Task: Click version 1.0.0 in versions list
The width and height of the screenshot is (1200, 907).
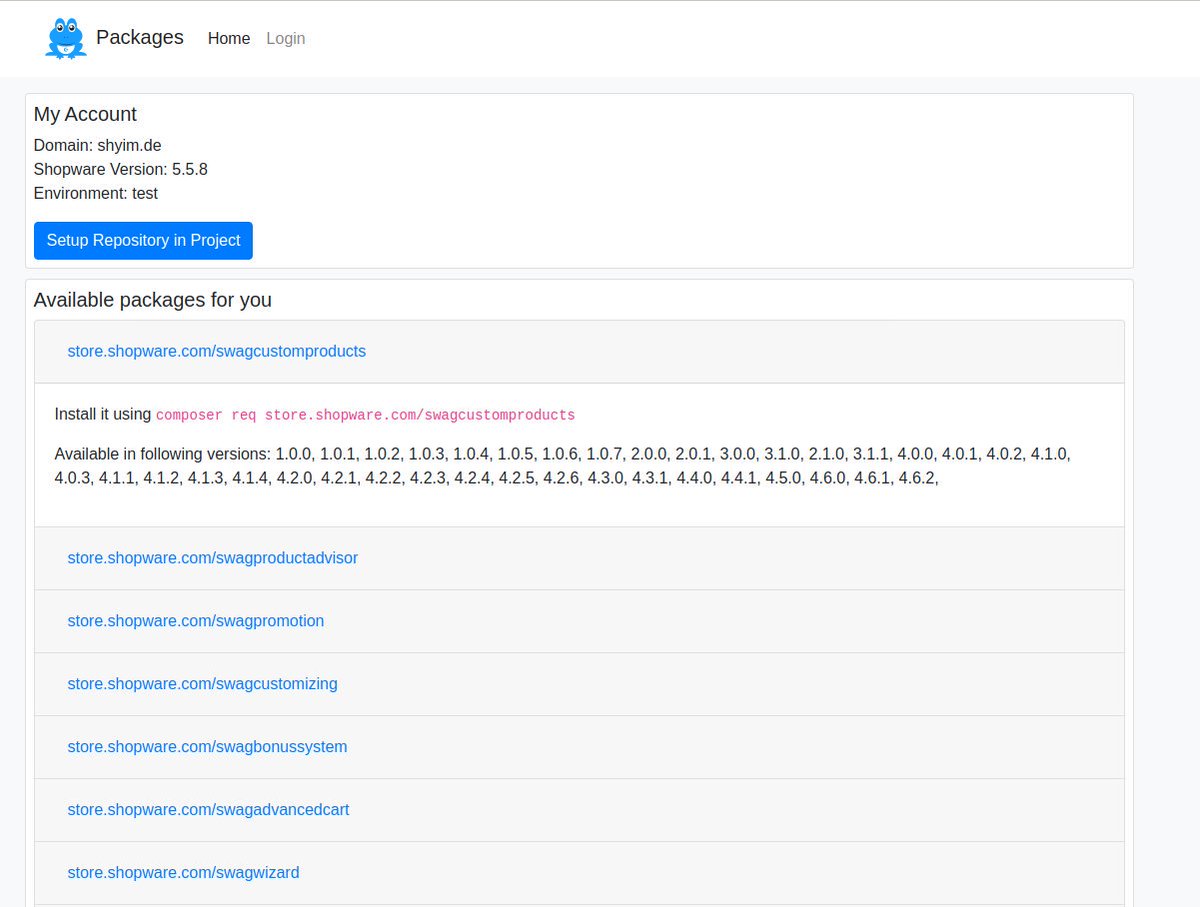Action: coord(294,454)
